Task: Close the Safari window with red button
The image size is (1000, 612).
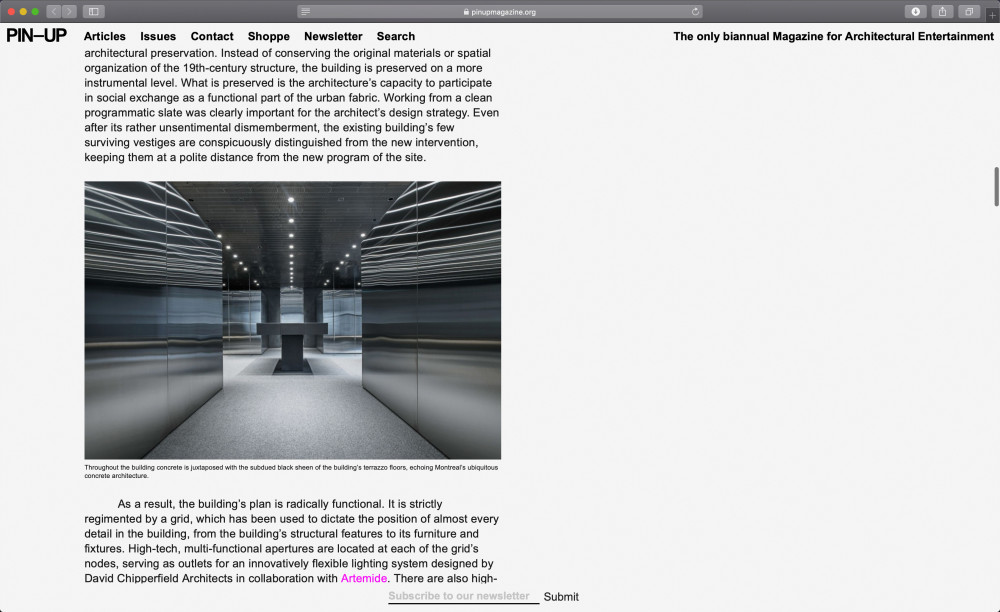Action: click(x=11, y=11)
